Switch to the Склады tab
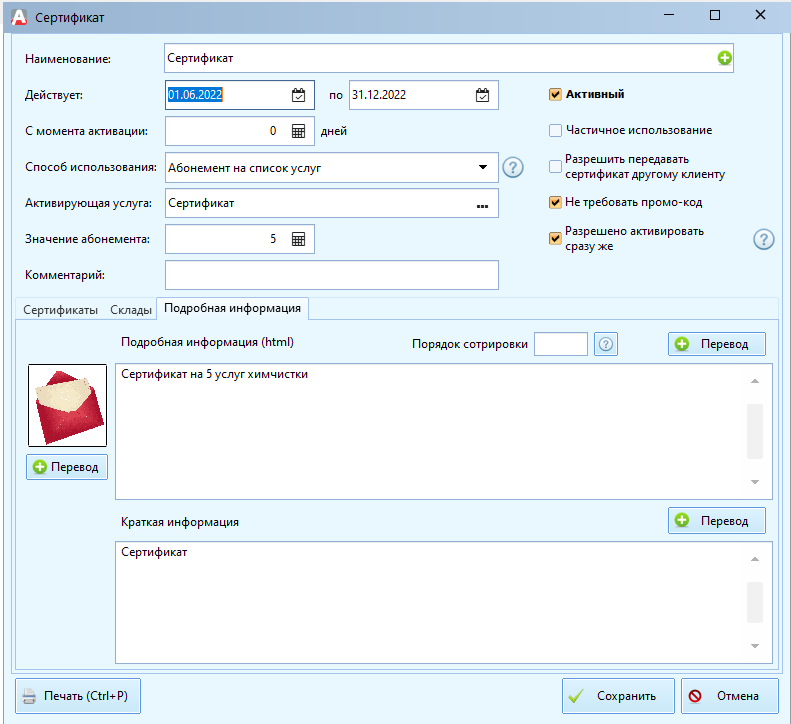The width and height of the screenshot is (791, 724). (x=131, y=310)
